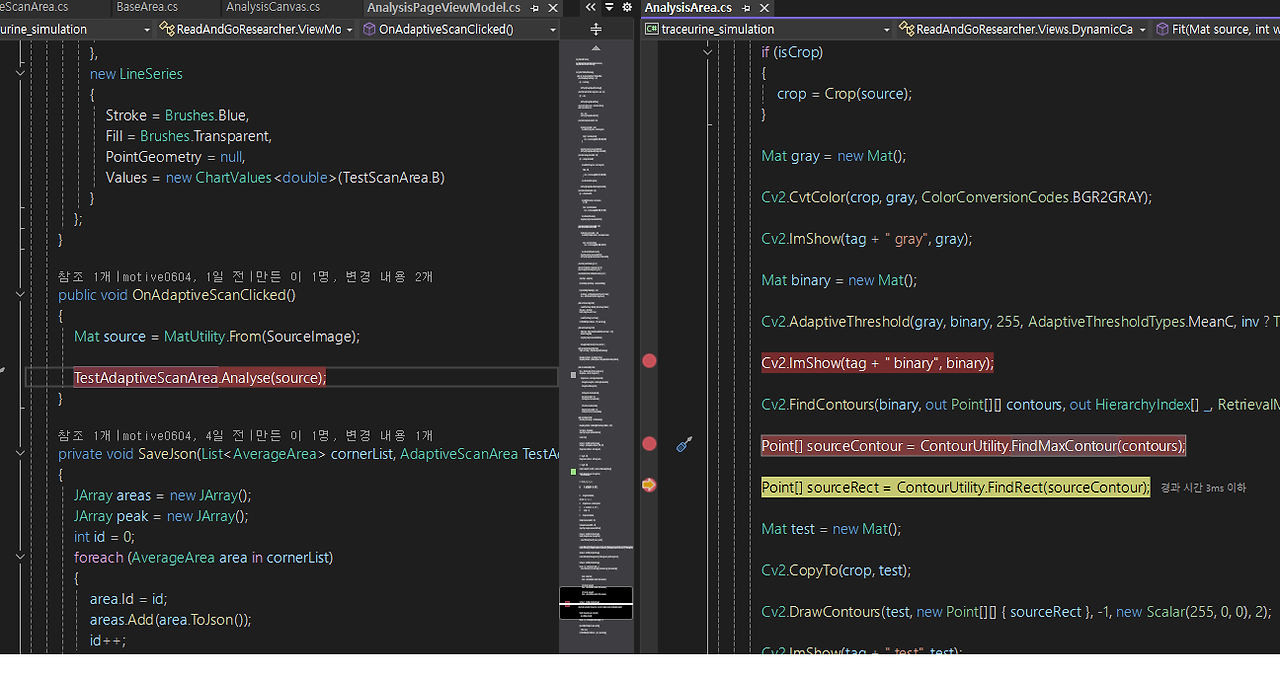The height and width of the screenshot is (679, 1280).
Task: Switch to the AnalysisCanvas.cs tab
Action: tap(273, 7)
